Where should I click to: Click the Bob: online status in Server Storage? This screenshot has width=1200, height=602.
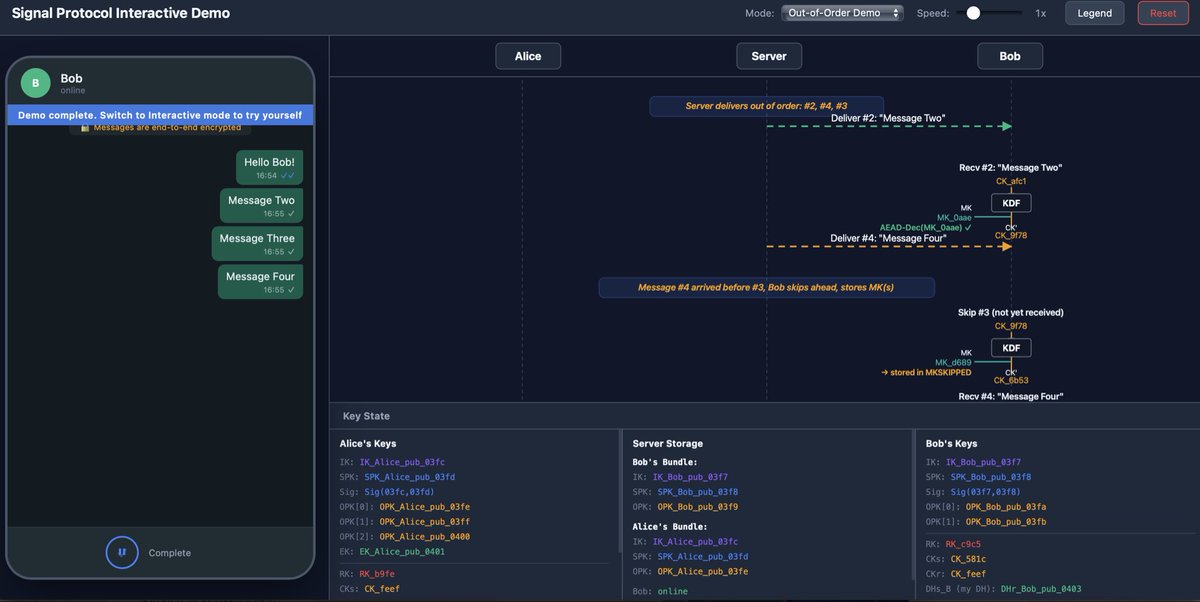click(x=660, y=591)
